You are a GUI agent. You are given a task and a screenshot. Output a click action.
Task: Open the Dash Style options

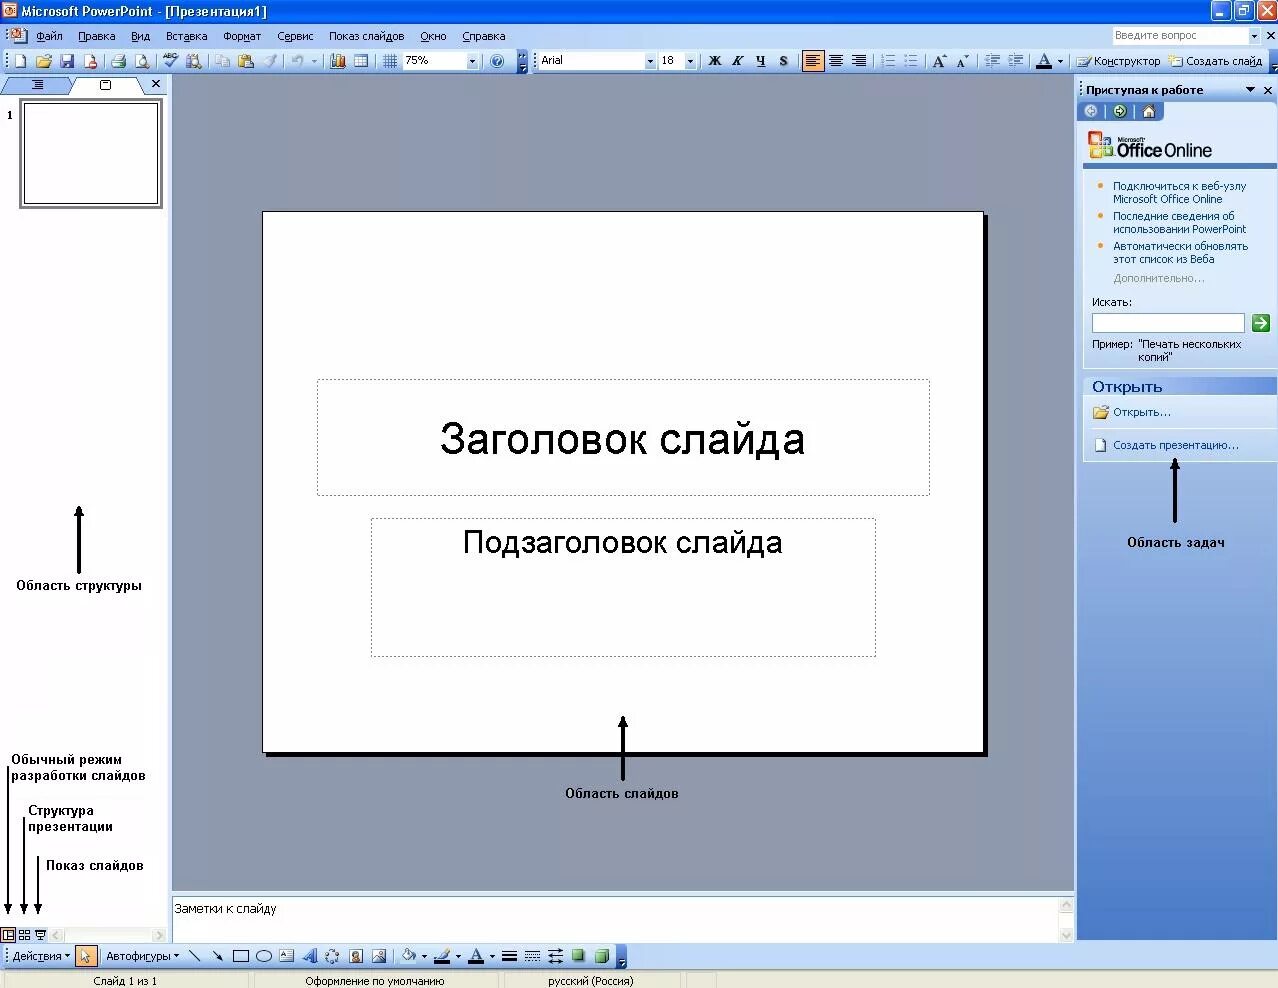pyautogui.click(x=532, y=956)
